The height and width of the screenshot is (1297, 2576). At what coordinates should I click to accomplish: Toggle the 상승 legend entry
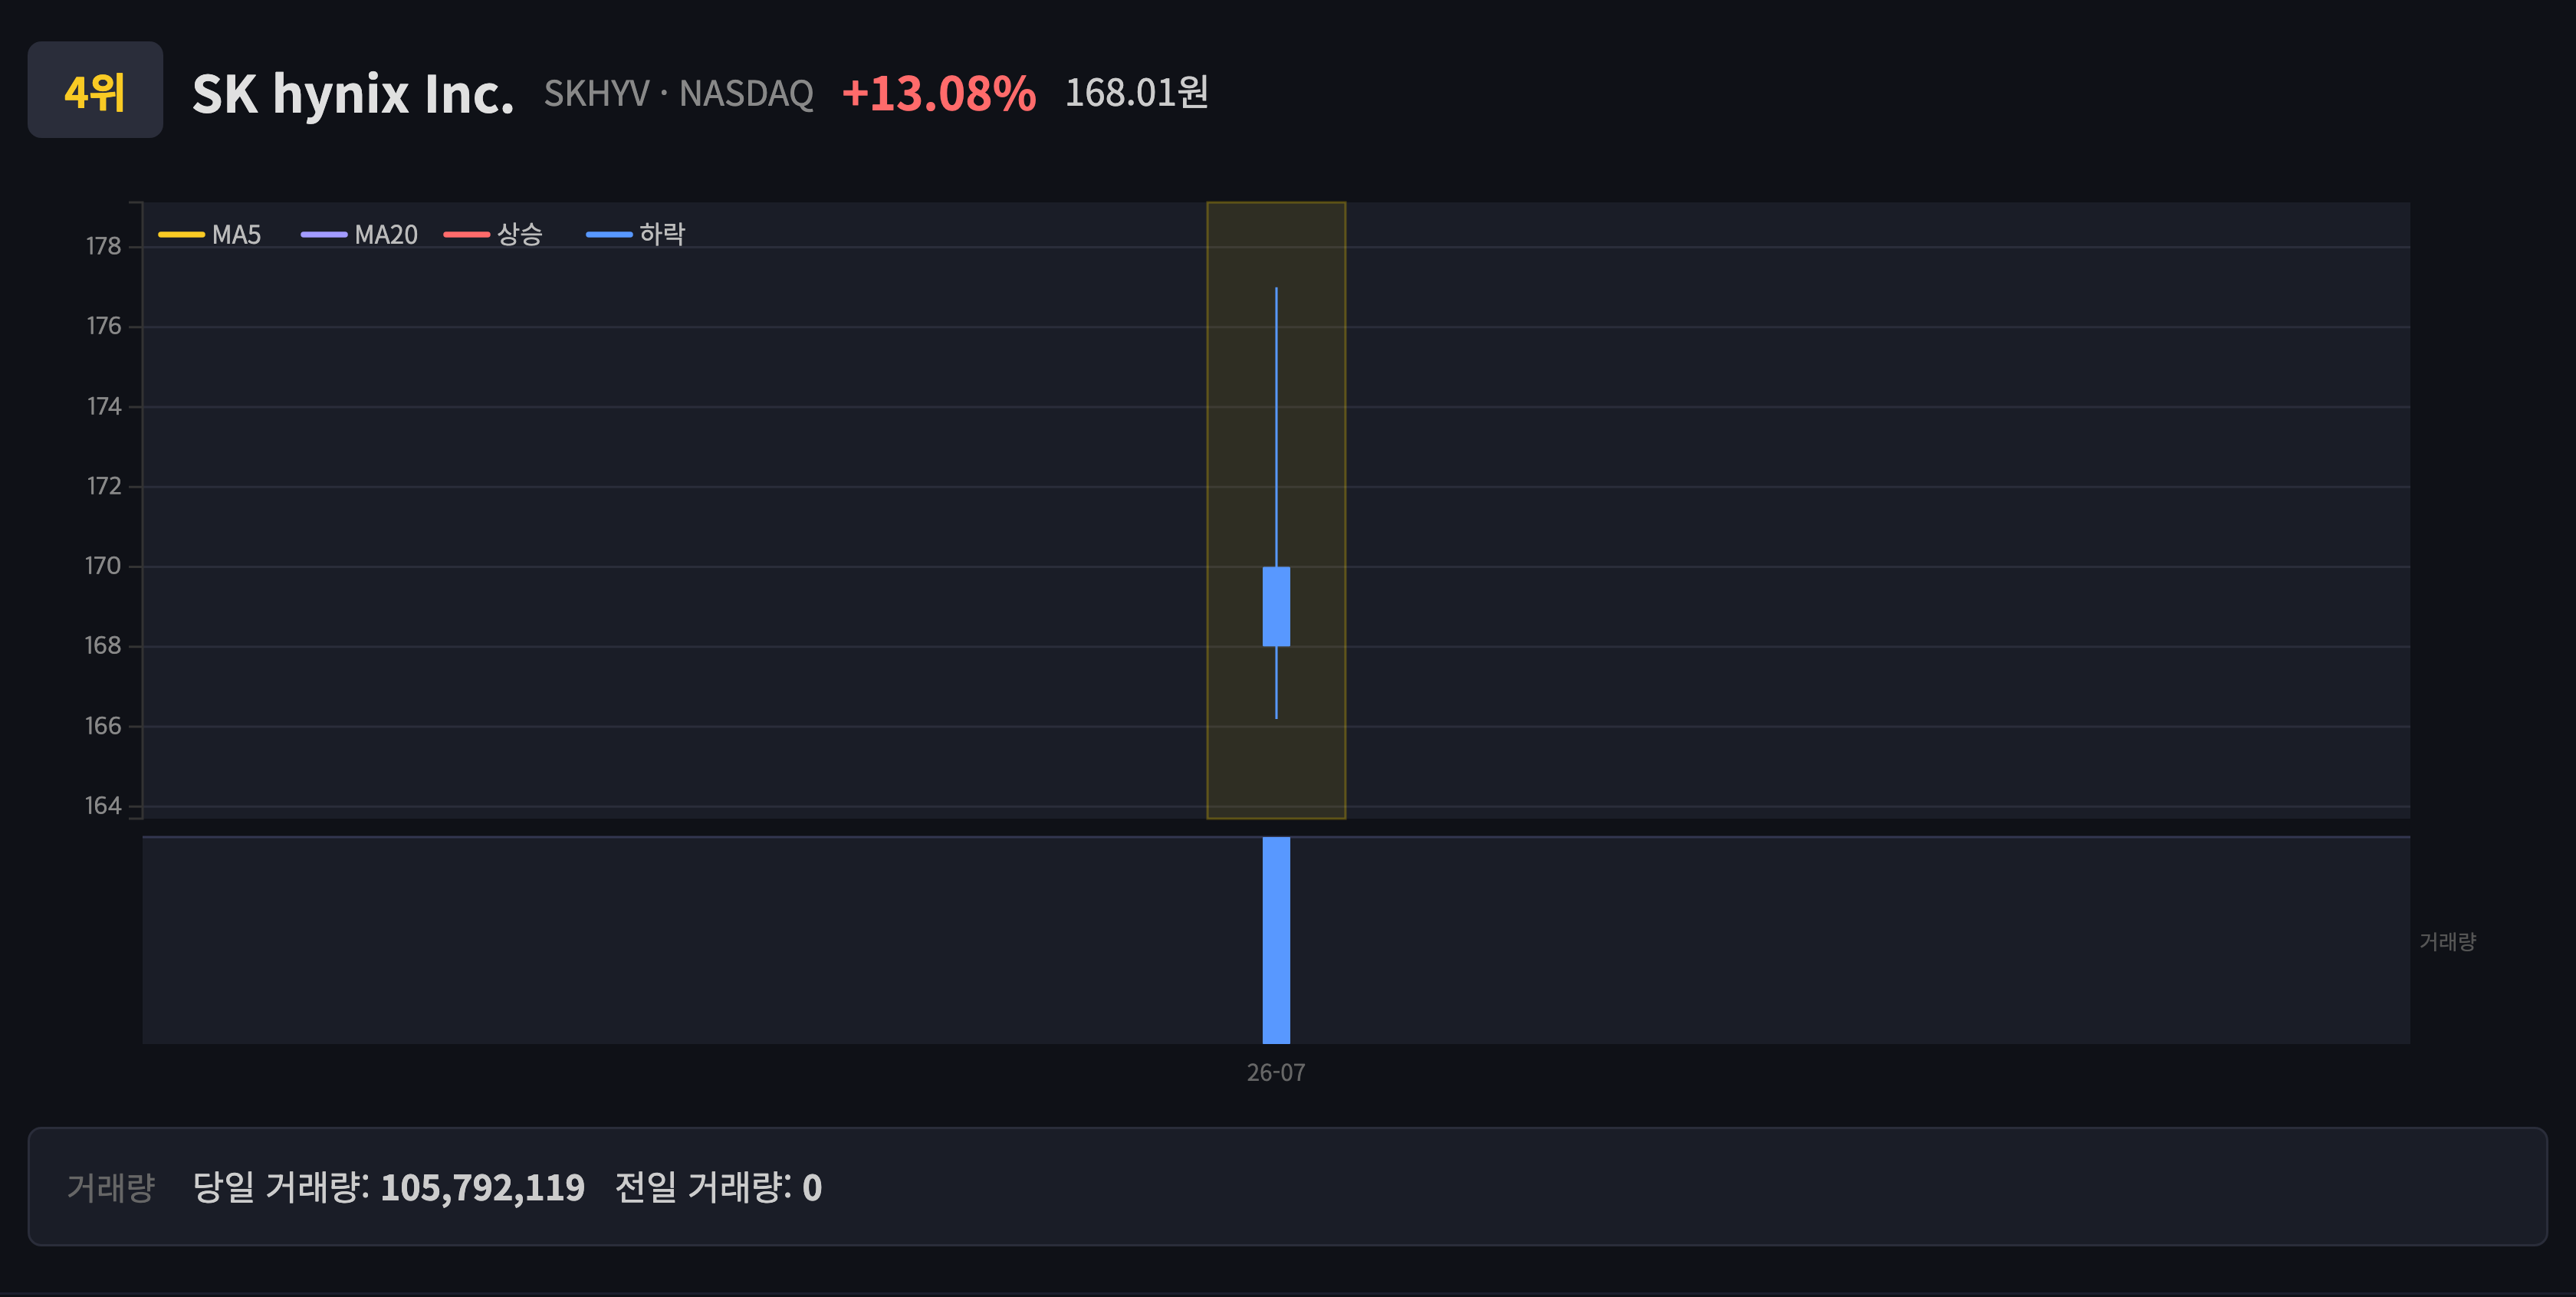pos(493,235)
